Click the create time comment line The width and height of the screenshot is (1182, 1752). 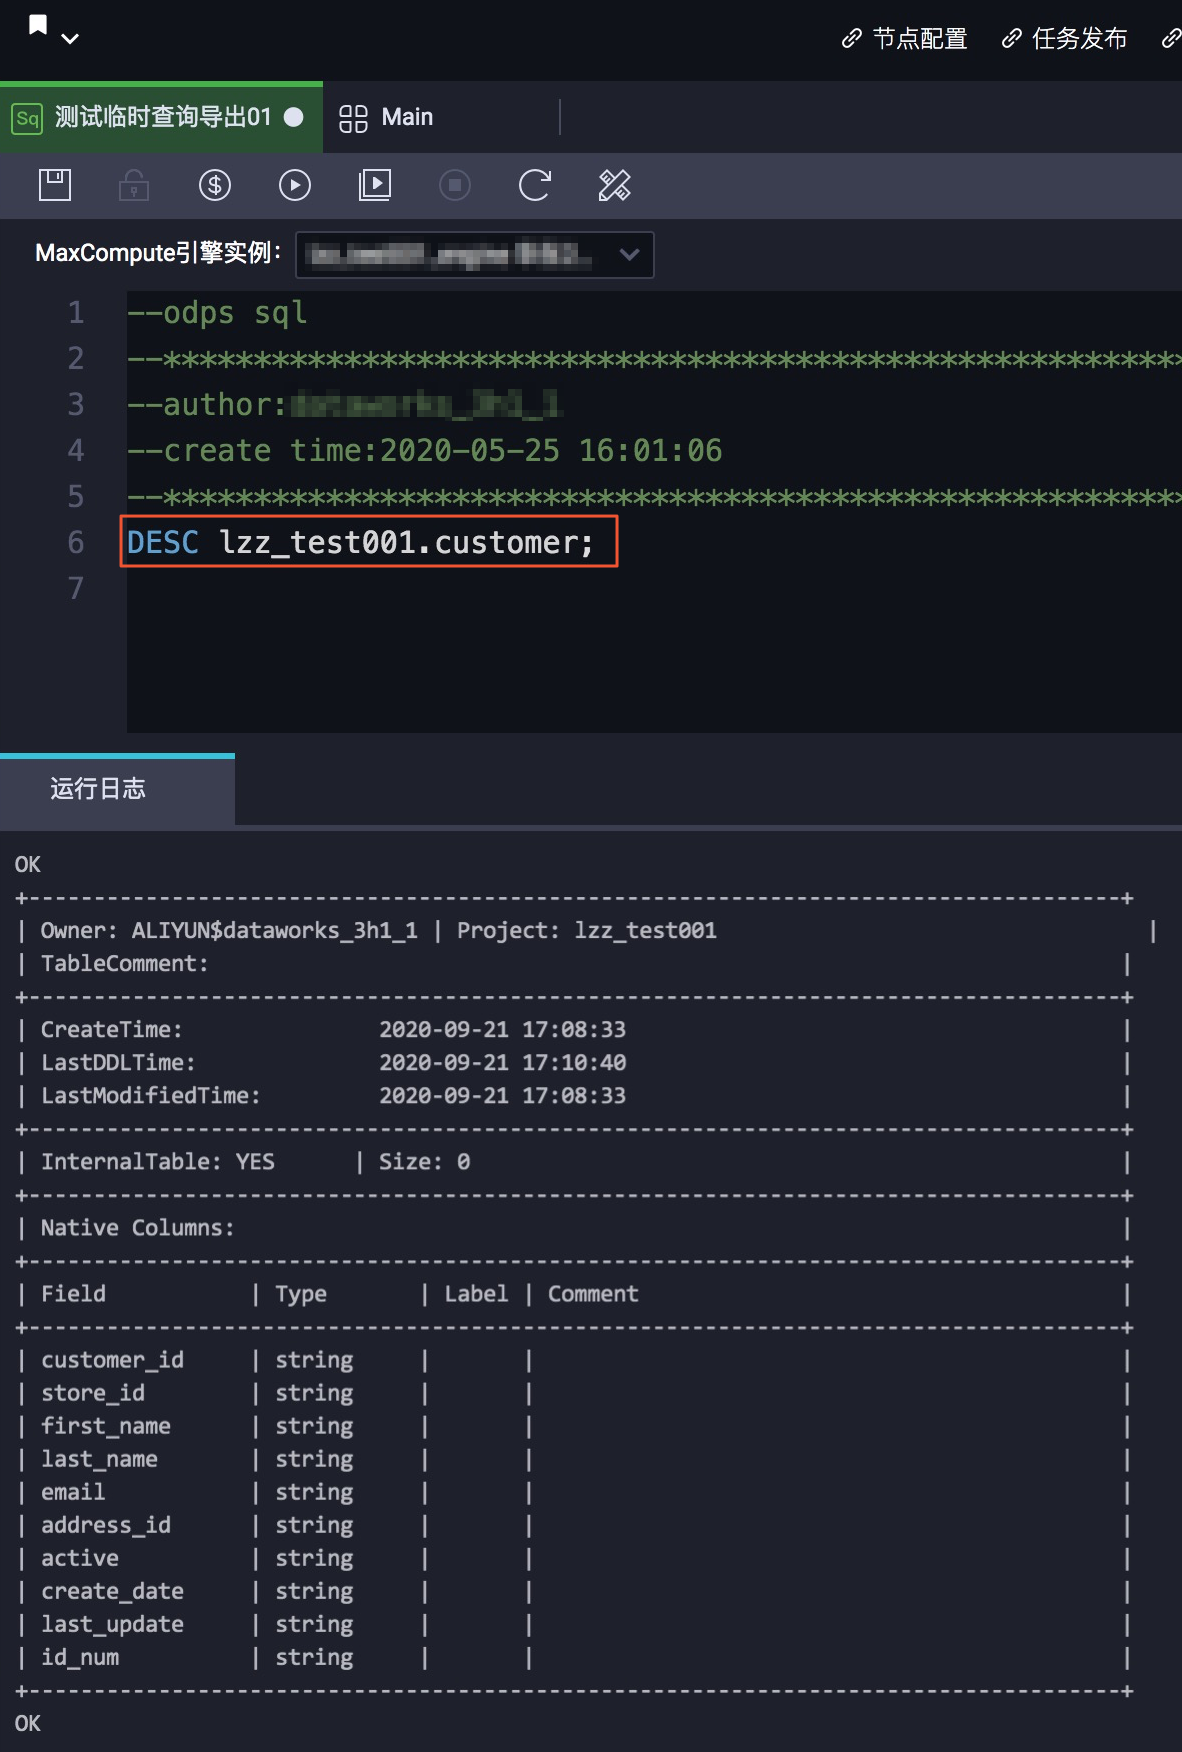point(425,450)
